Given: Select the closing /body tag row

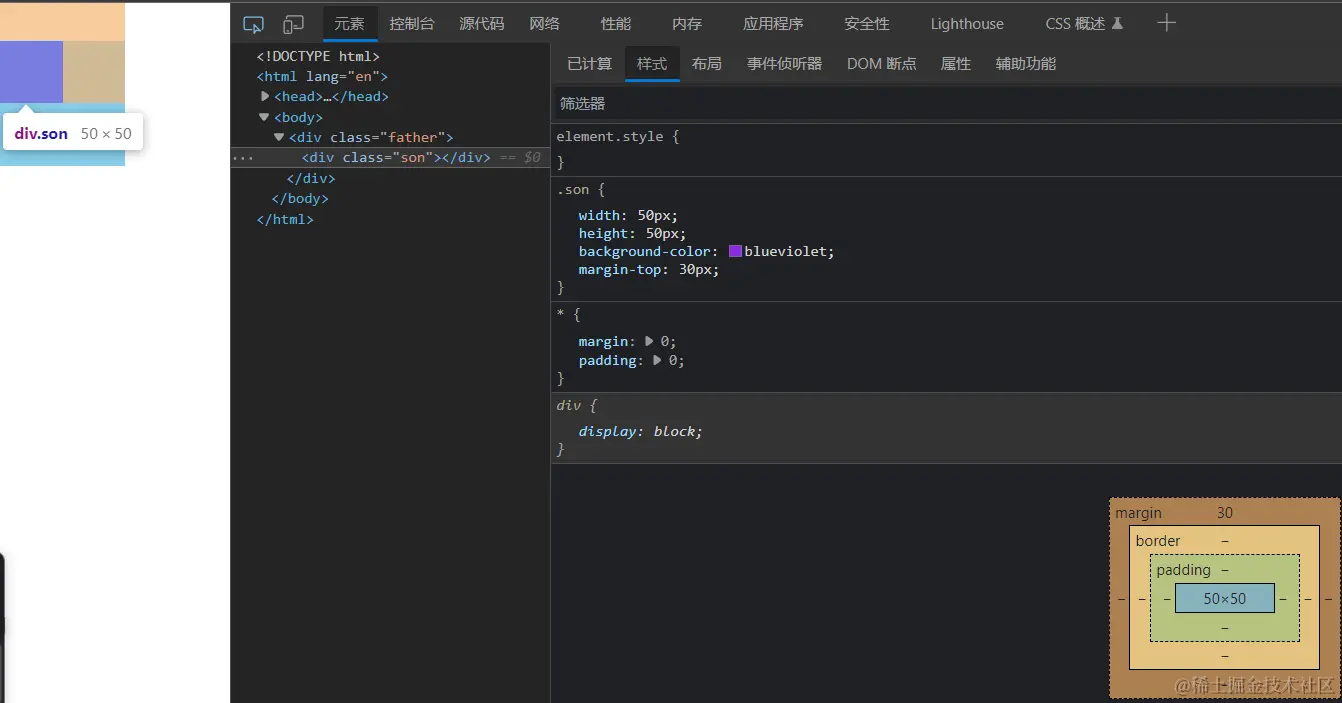Looking at the screenshot, I should pyautogui.click(x=300, y=198).
